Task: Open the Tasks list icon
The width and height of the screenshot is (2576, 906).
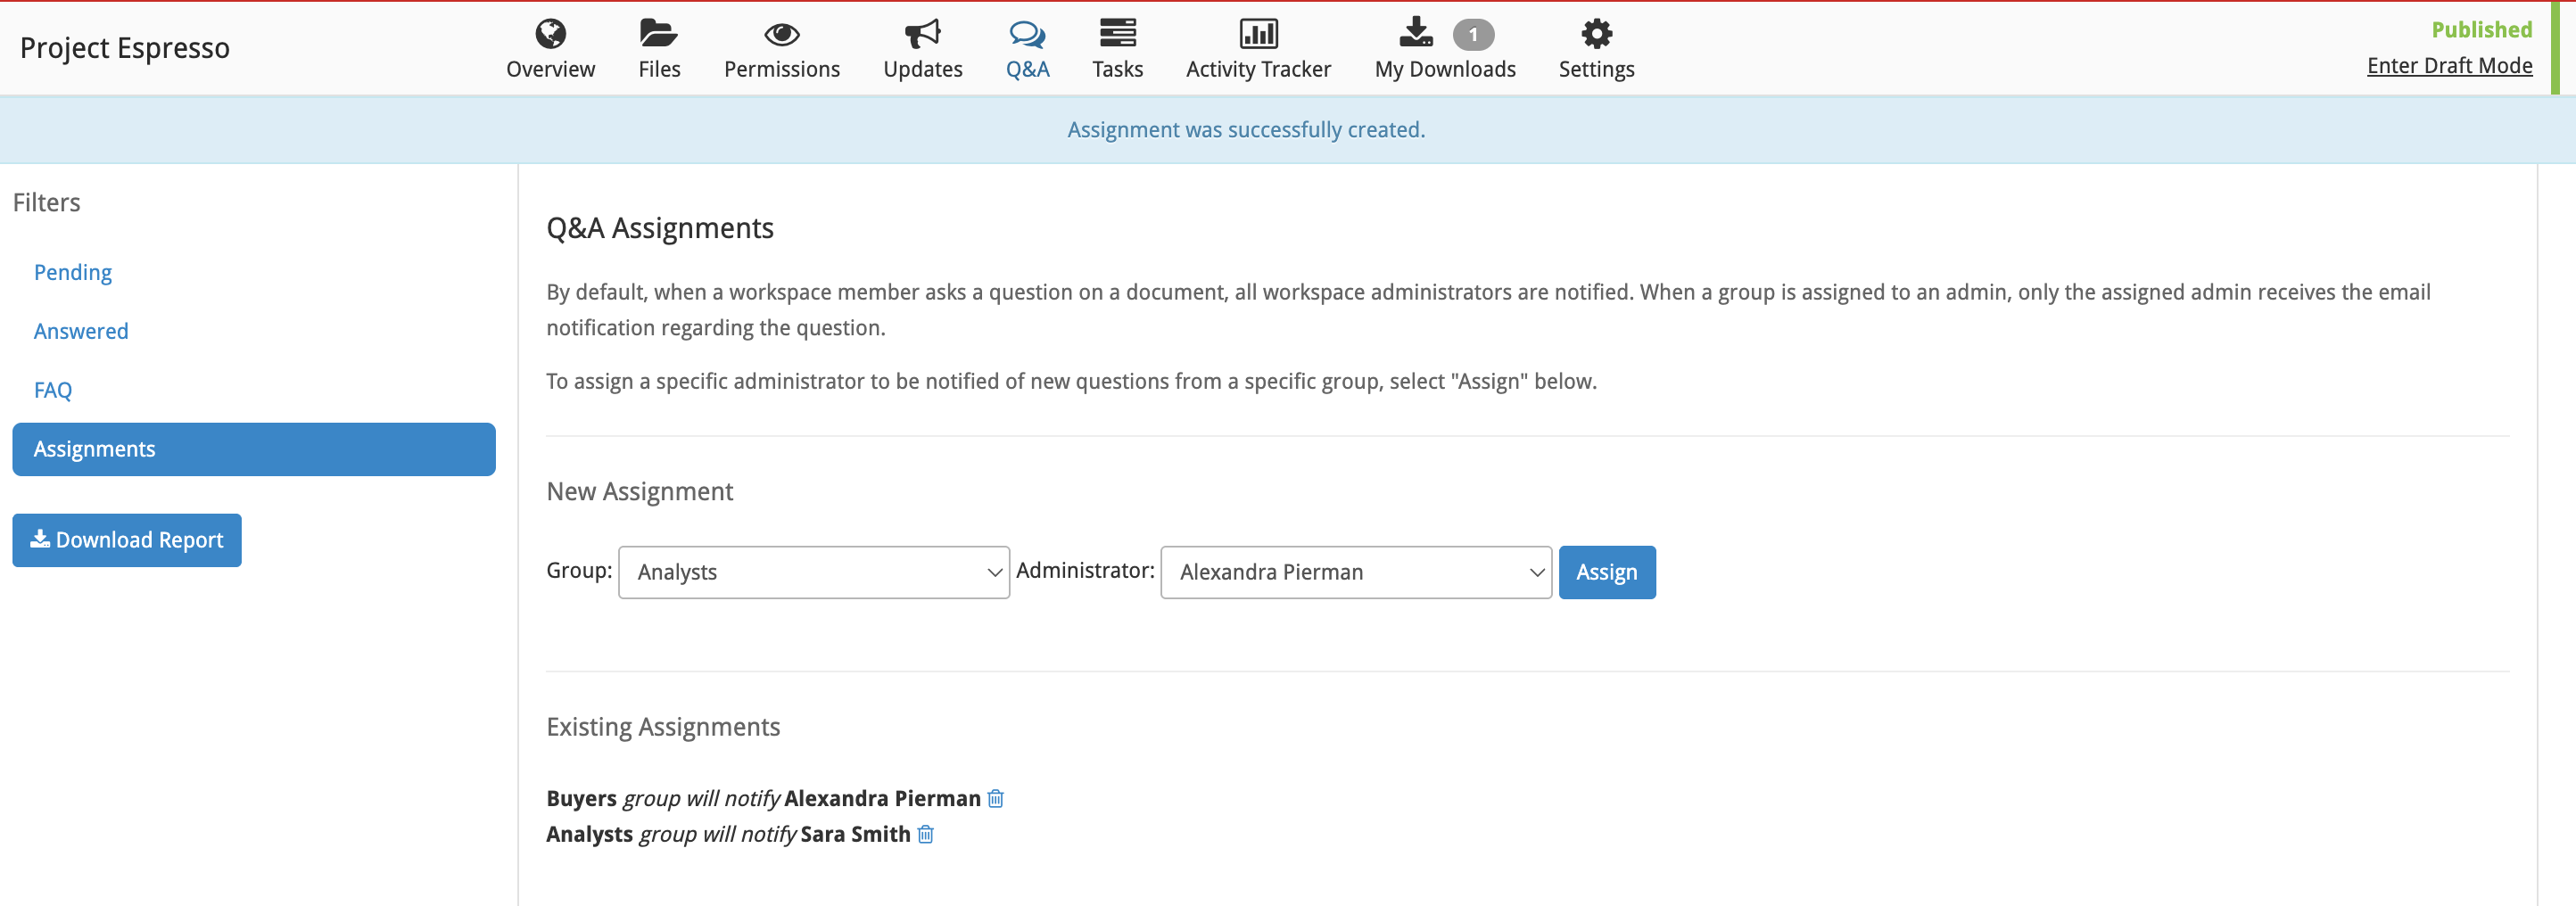Action: tap(1117, 33)
